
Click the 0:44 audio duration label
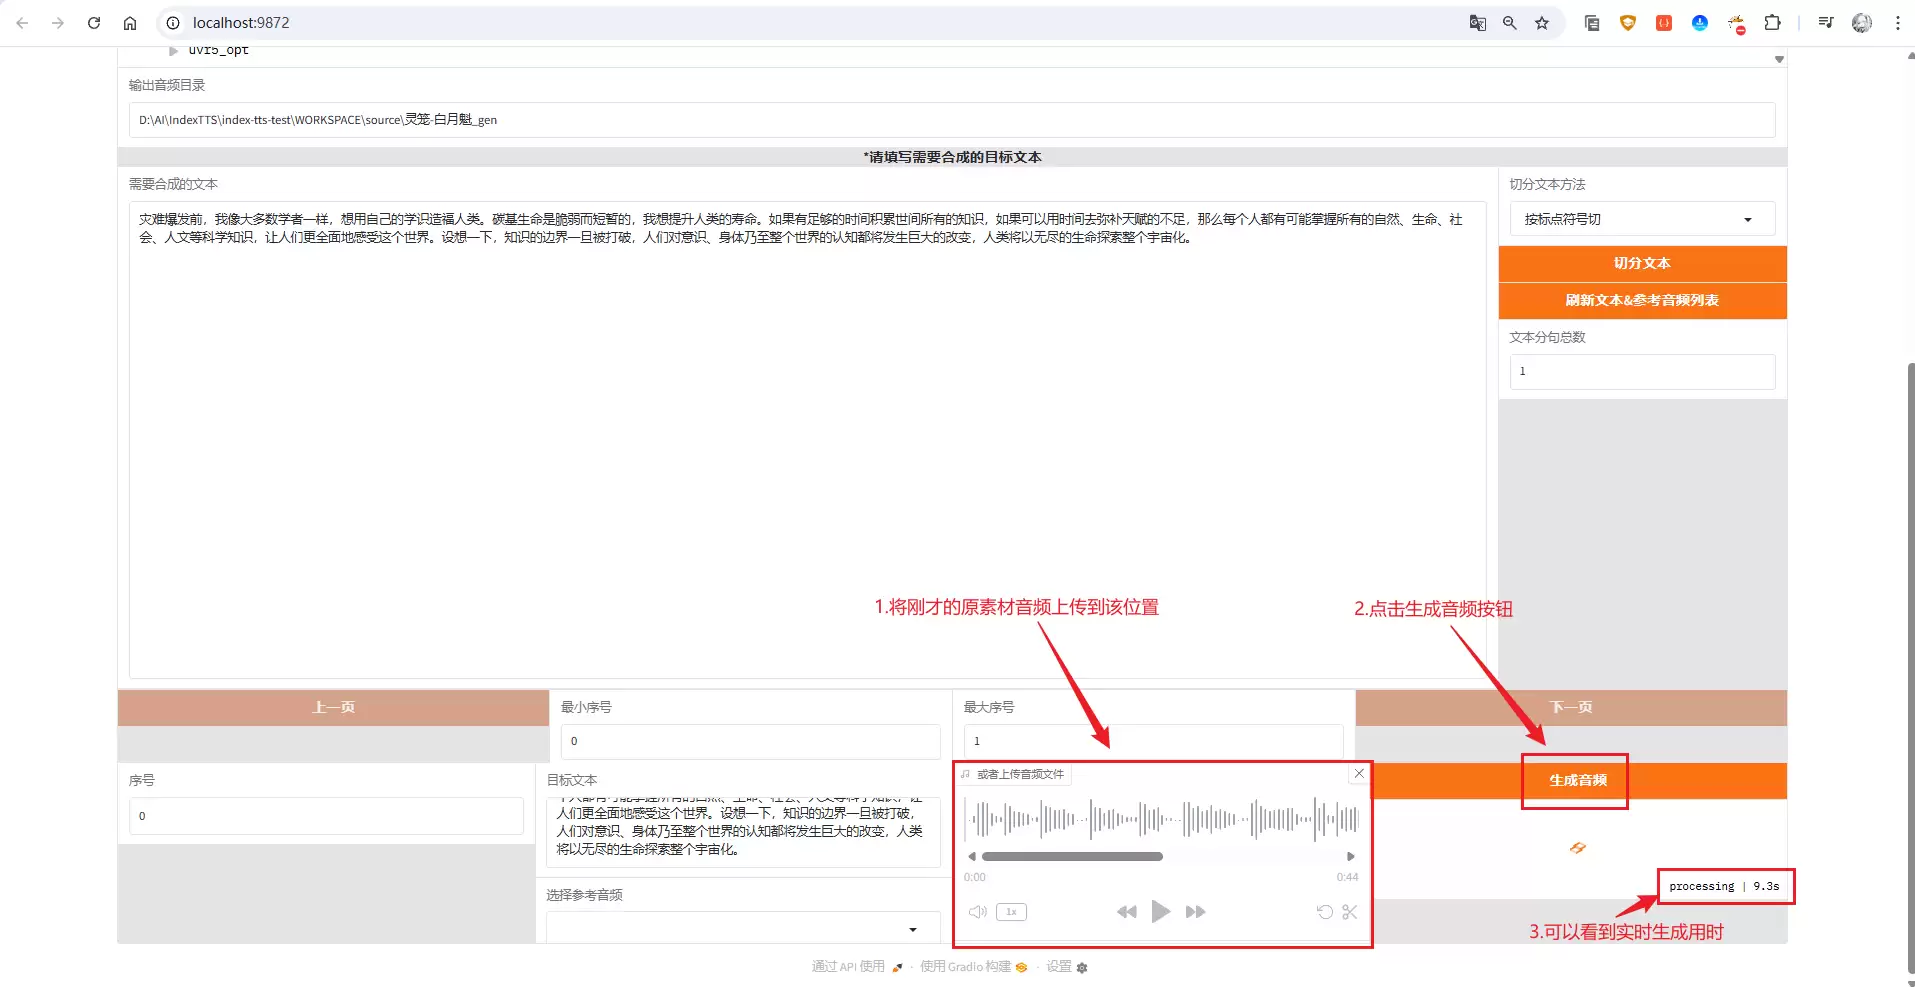[1347, 877]
